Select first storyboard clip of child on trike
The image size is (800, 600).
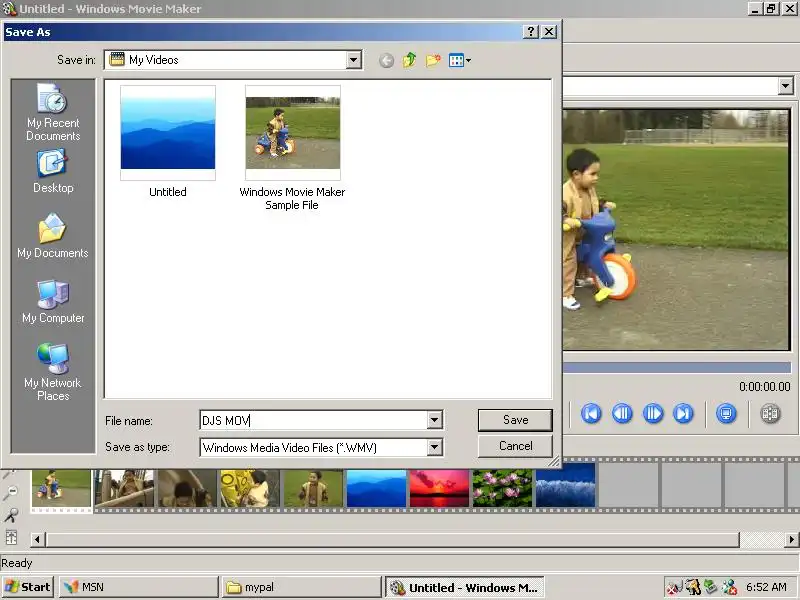point(61,488)
